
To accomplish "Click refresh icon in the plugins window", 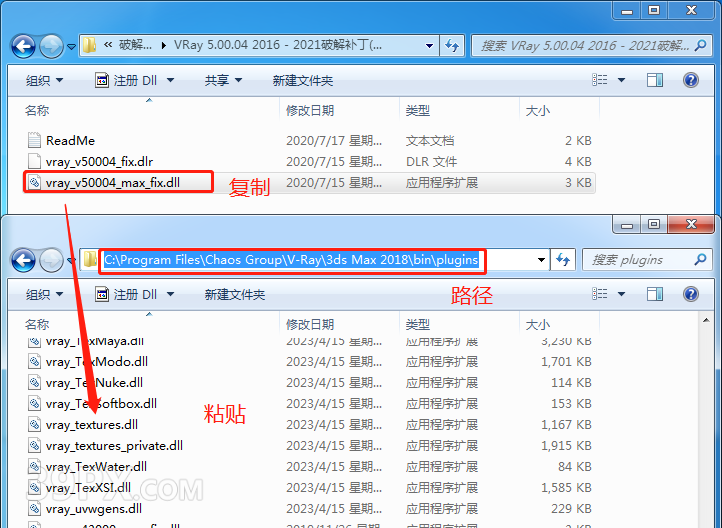I will pyautogui.click(x=563, y=260).
